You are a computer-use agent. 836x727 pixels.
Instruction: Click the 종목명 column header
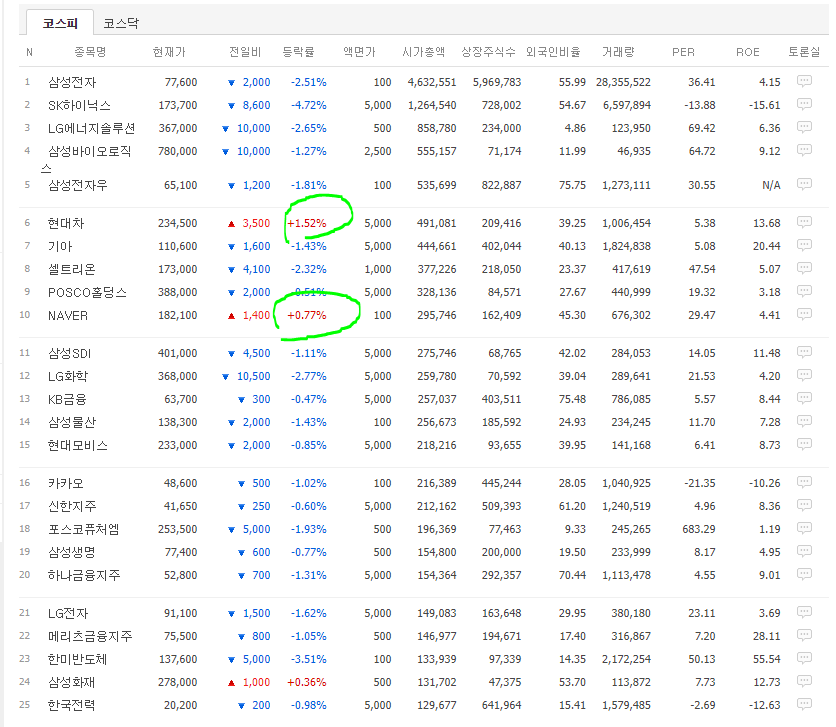(x=90, y=52)
